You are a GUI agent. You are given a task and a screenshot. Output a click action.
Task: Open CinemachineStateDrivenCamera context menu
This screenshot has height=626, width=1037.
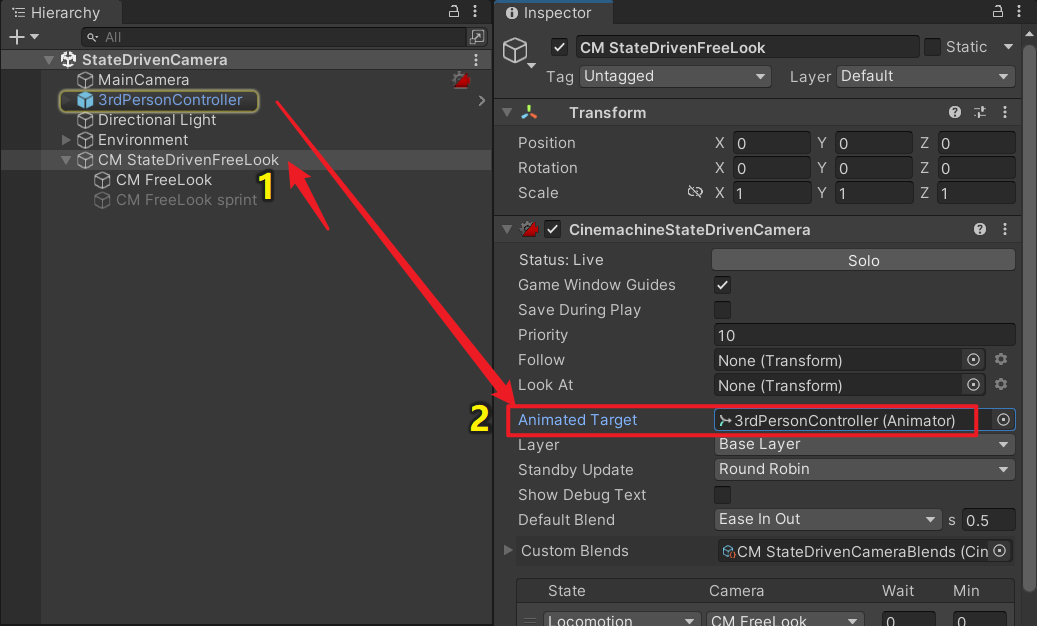[x=1005, y=229]
